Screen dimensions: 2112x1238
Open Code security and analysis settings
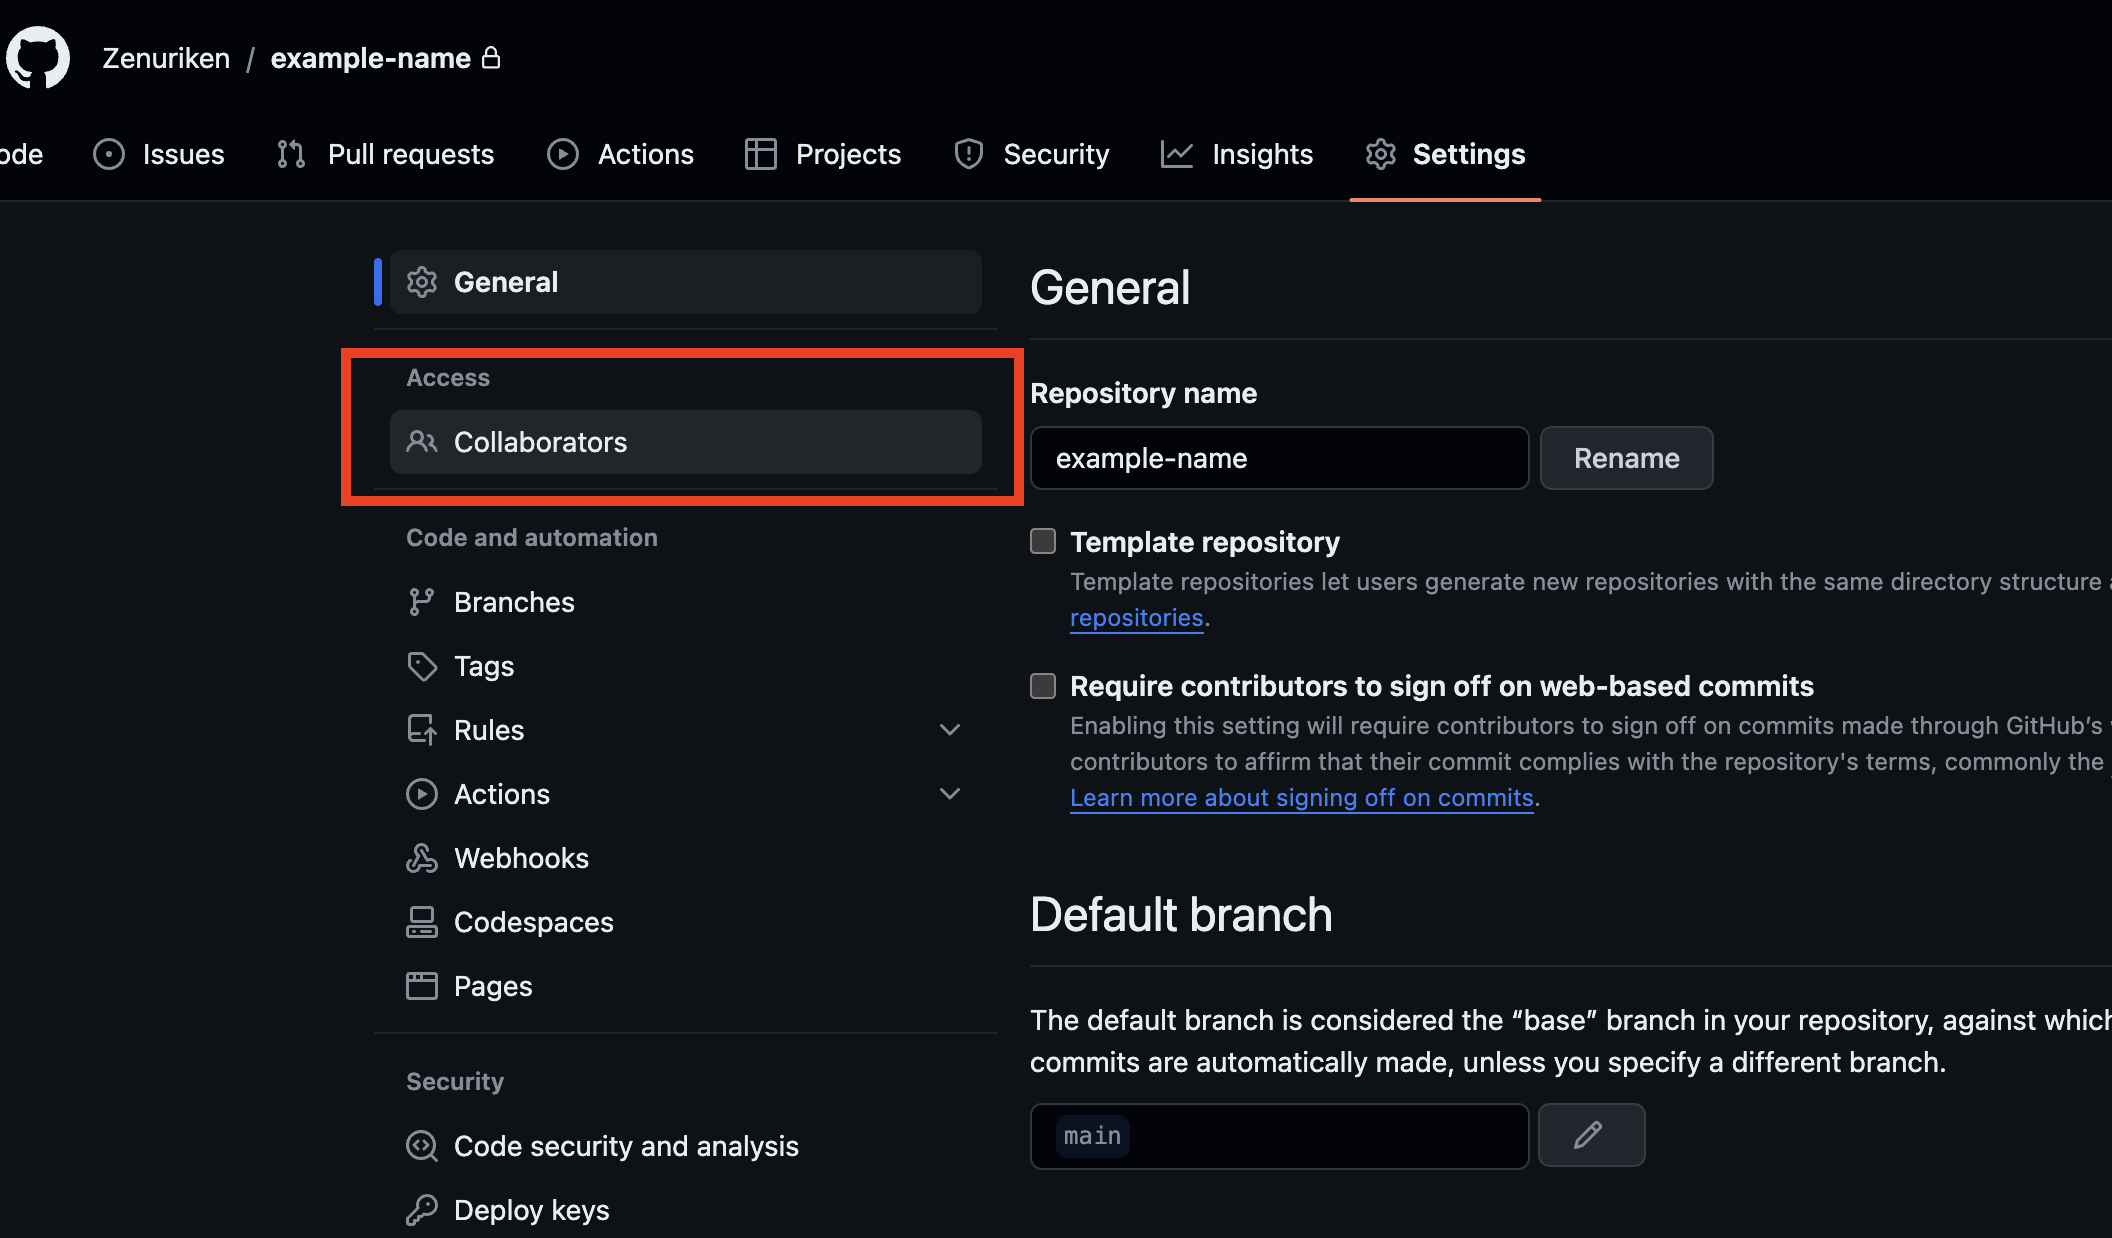pyautogui.click(x=685, y=1146)
